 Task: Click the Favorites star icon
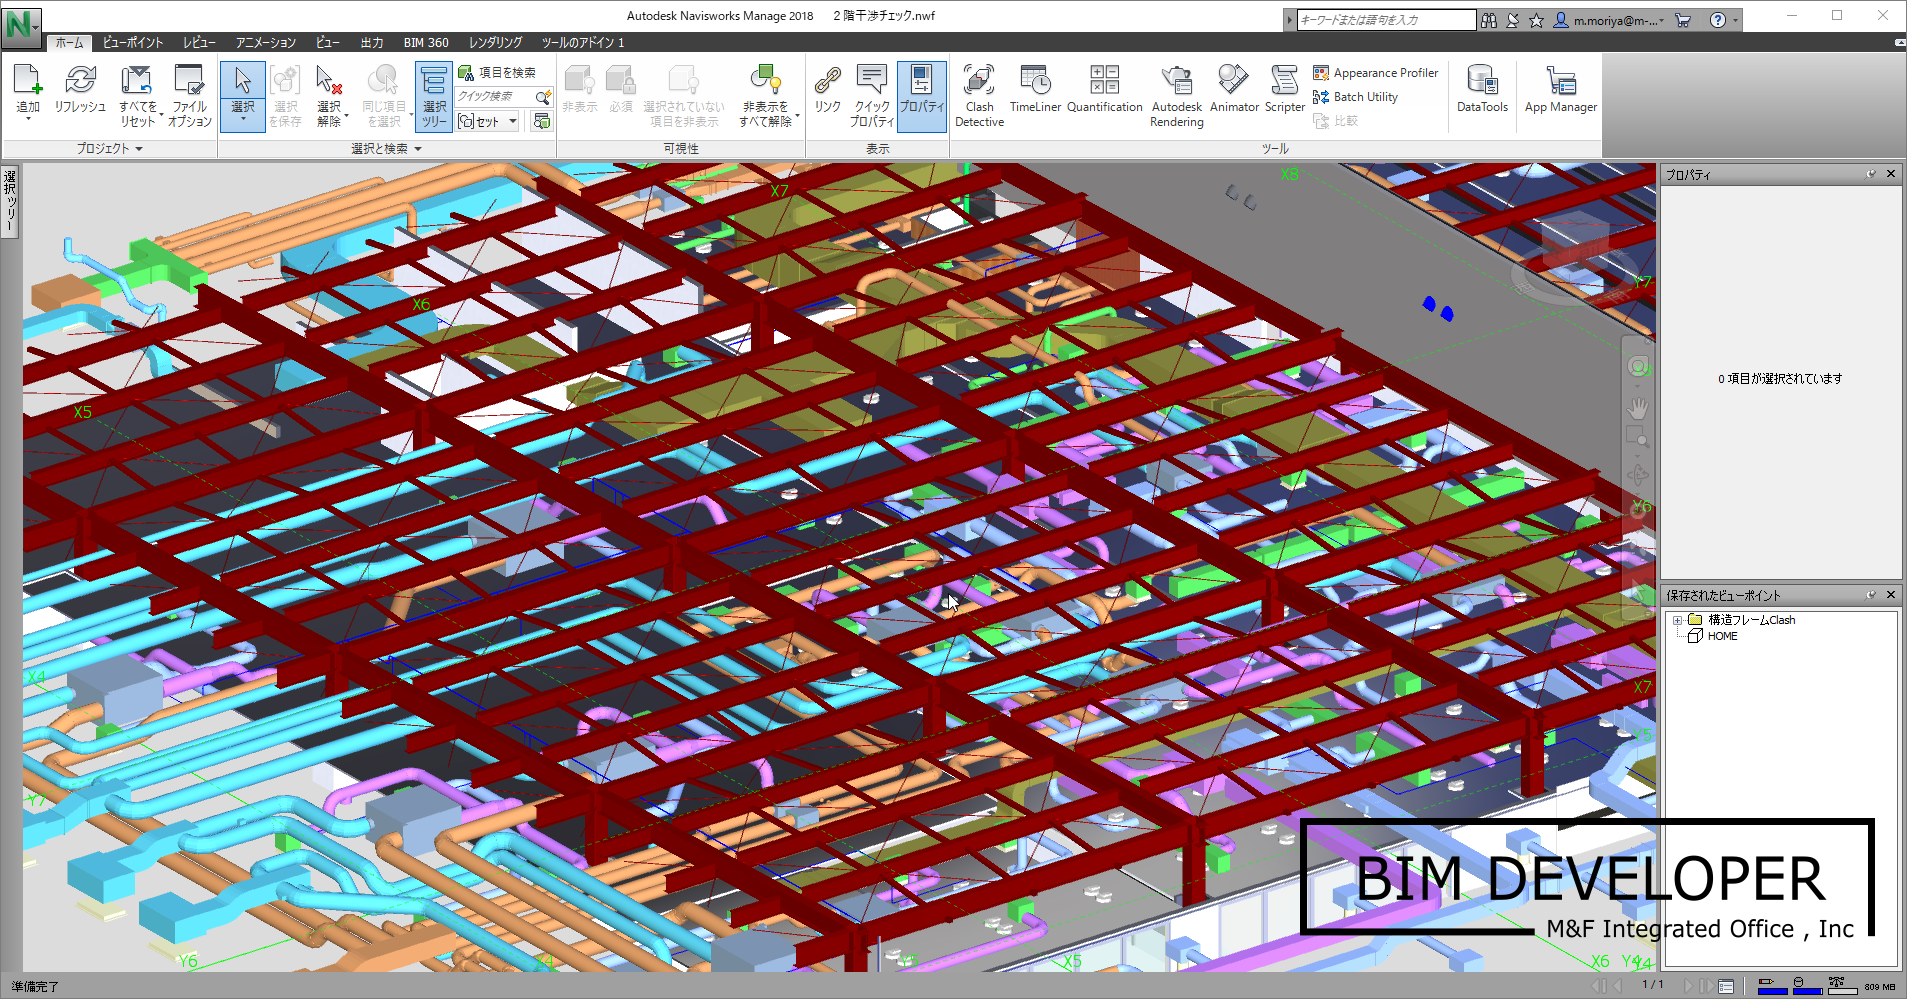point(1536,20)
